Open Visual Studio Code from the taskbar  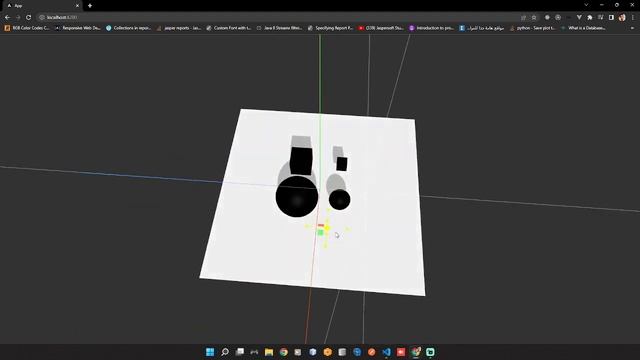[386, 352]
